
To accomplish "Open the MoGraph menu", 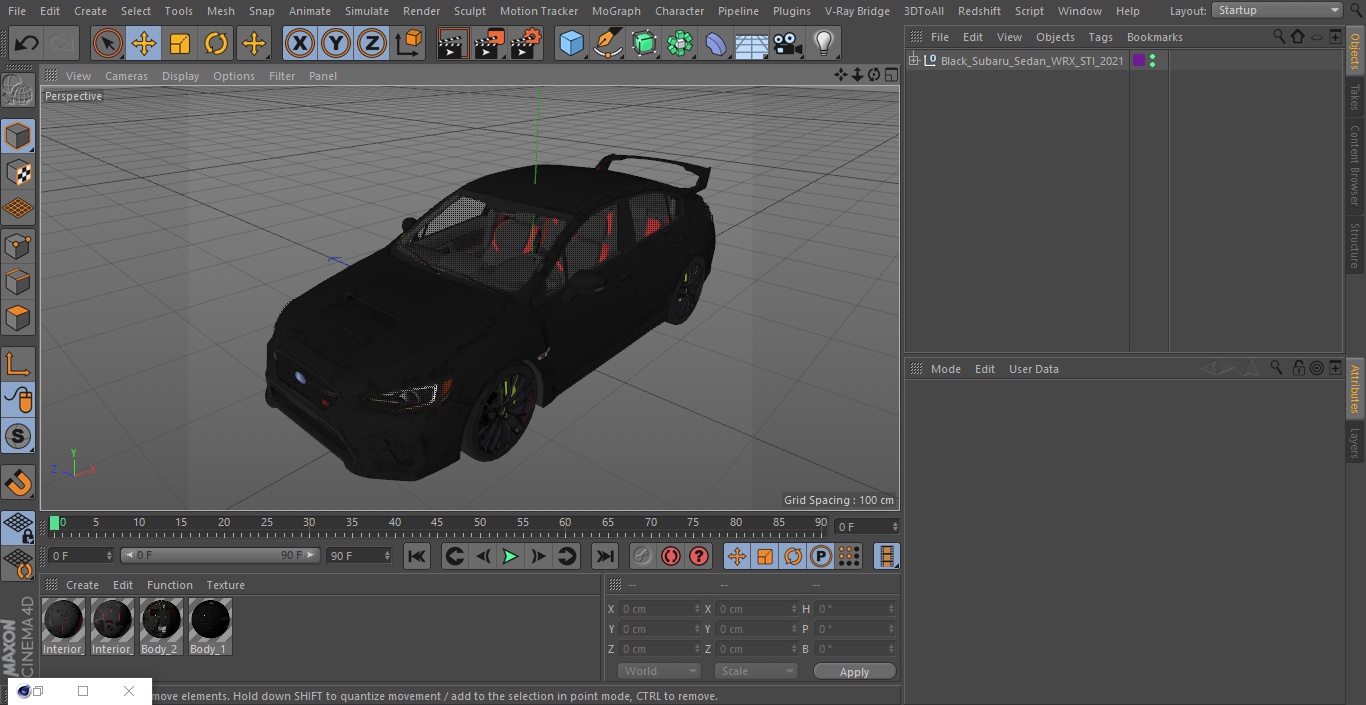I will click(616, 10).
